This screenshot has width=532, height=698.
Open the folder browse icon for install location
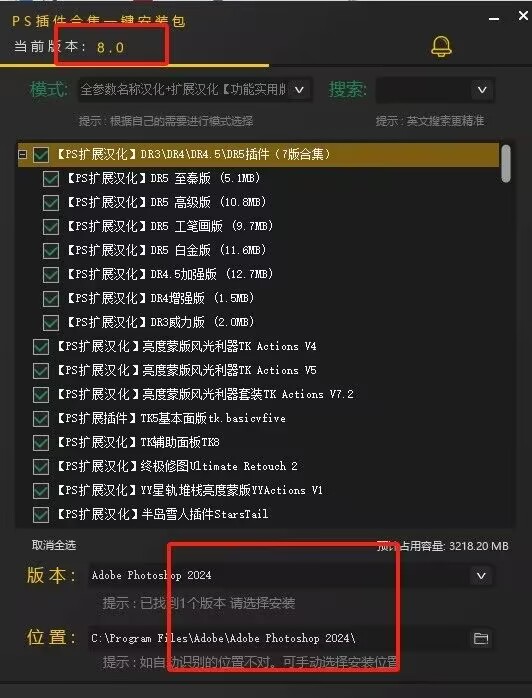(x=481, y=638)
